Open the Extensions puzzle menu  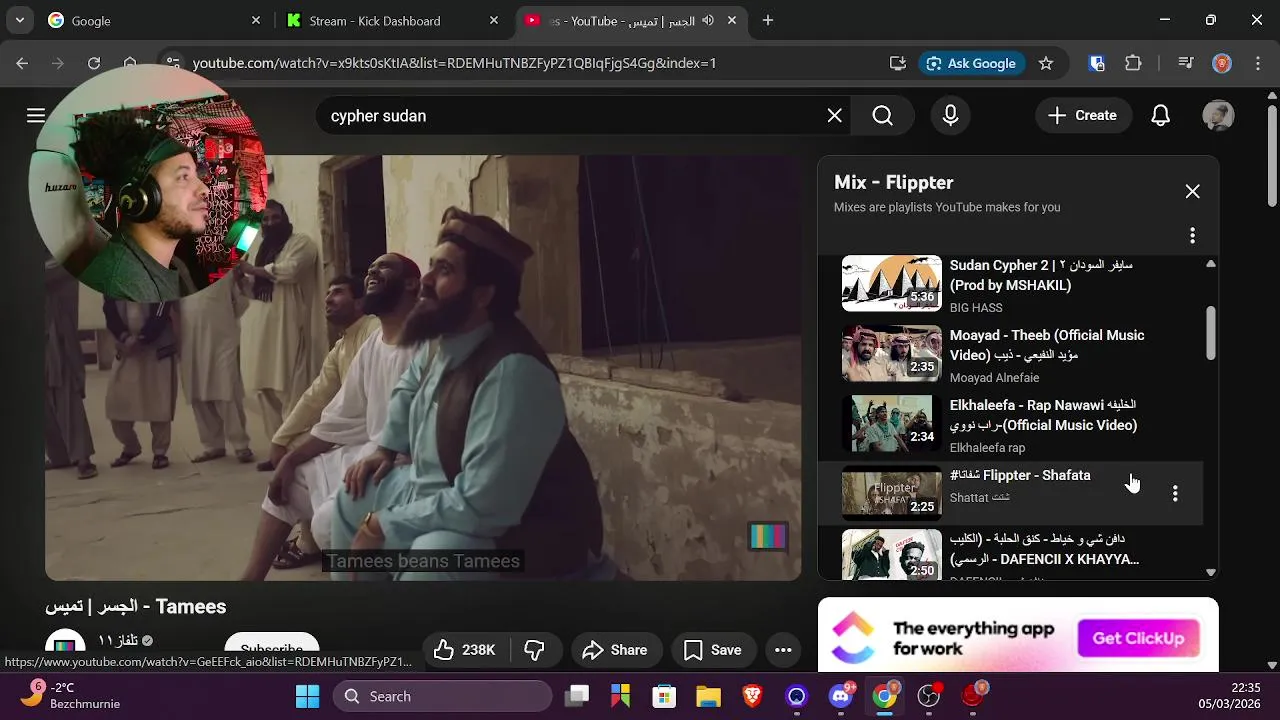click(x=1133, y=63)
